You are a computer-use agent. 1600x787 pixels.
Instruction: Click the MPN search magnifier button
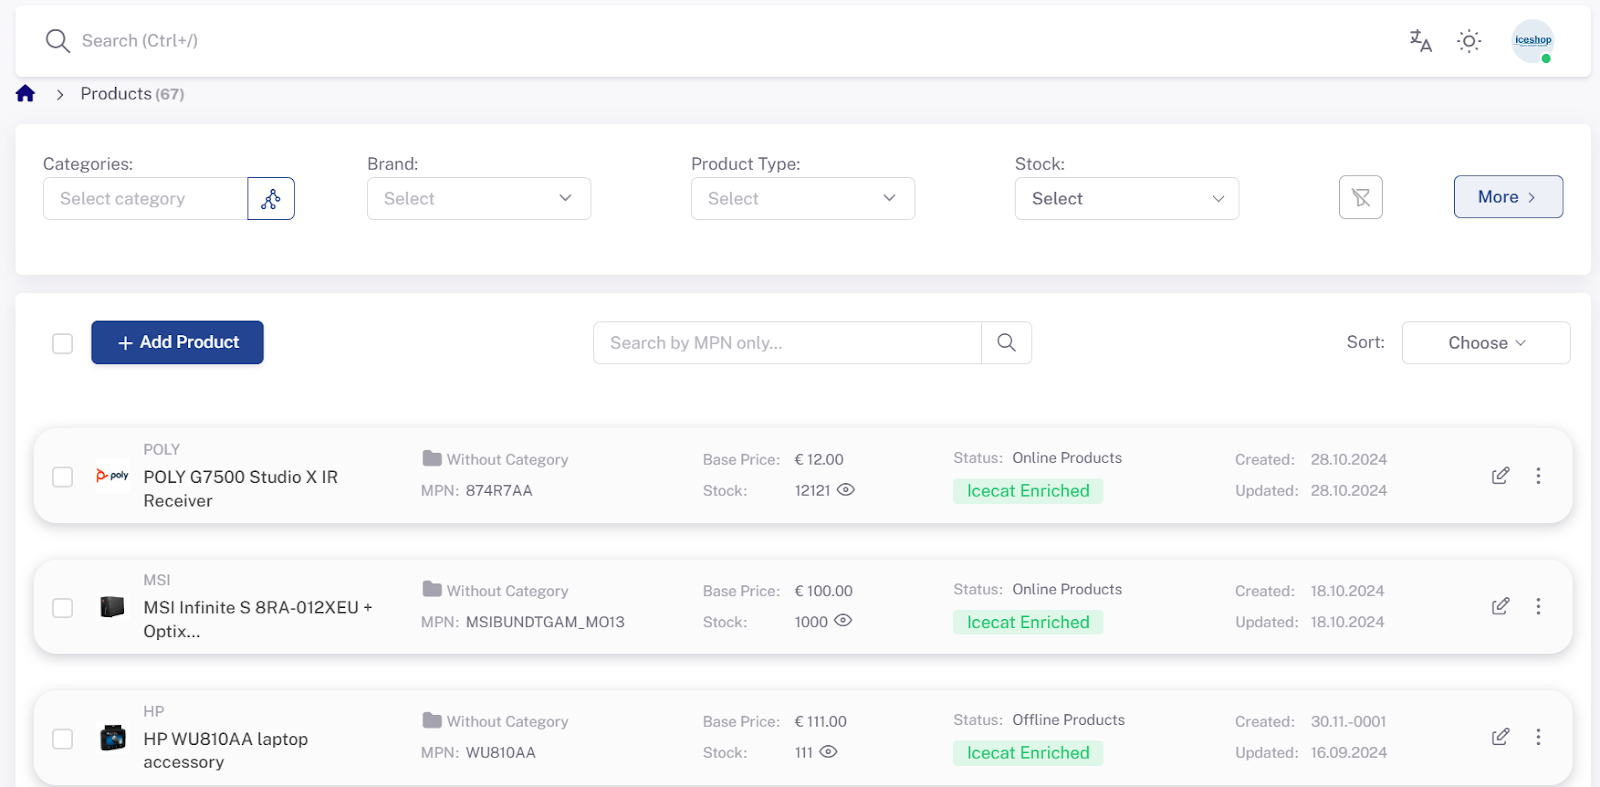click(1006, 343)
